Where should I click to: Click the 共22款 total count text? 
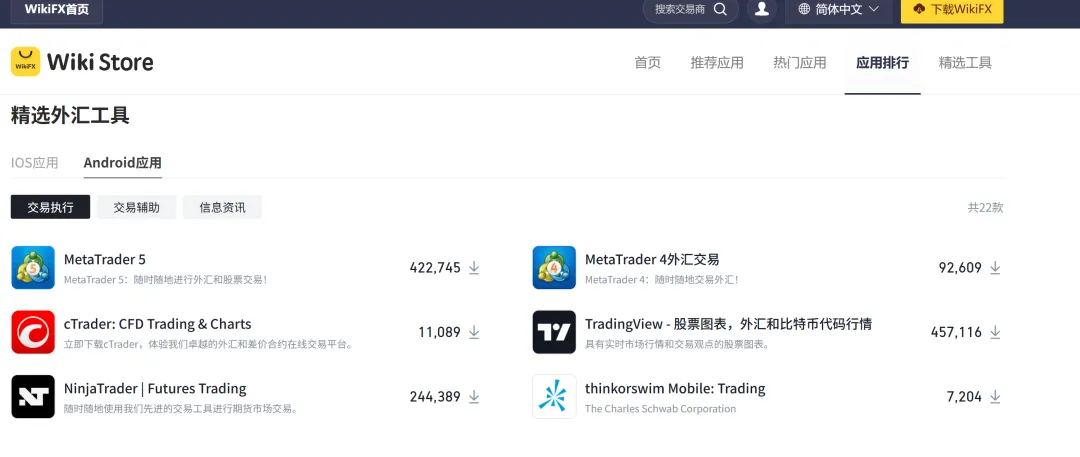tap(985, 207)
